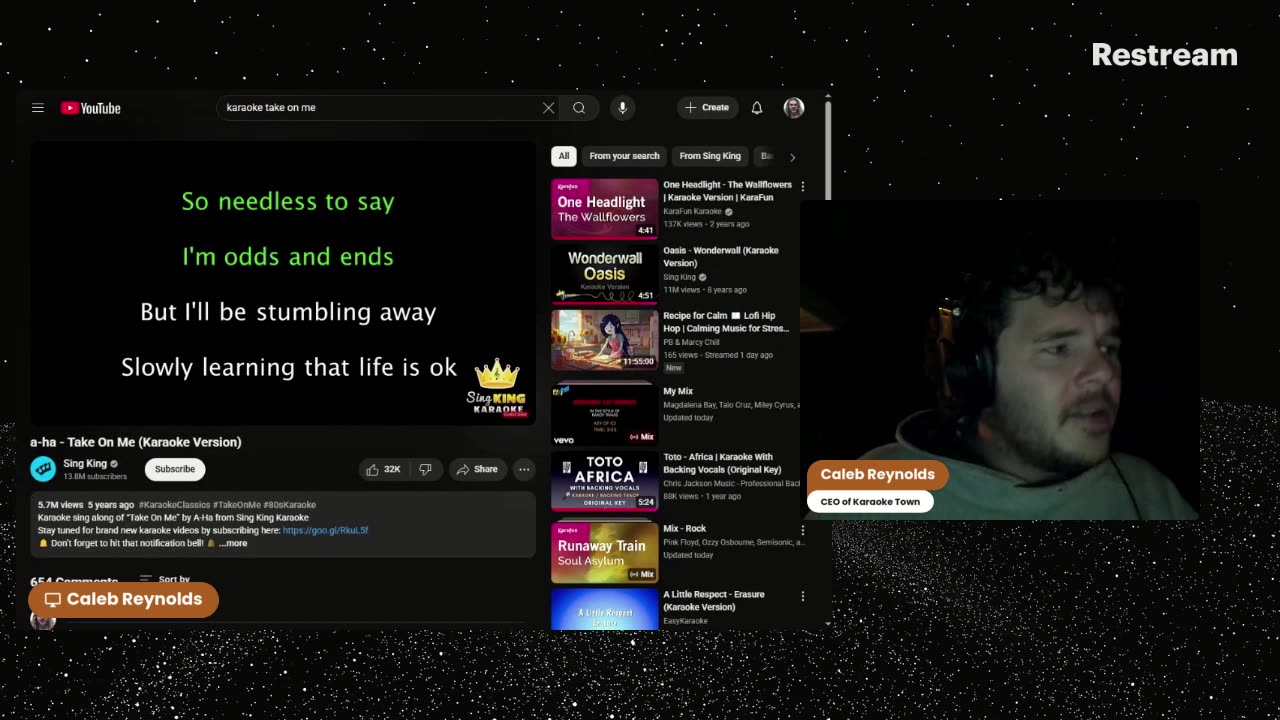Advance filter chips with right chevron
Image resolution: width=1280 pixels, height=720 pixels.
click(792, 157)
